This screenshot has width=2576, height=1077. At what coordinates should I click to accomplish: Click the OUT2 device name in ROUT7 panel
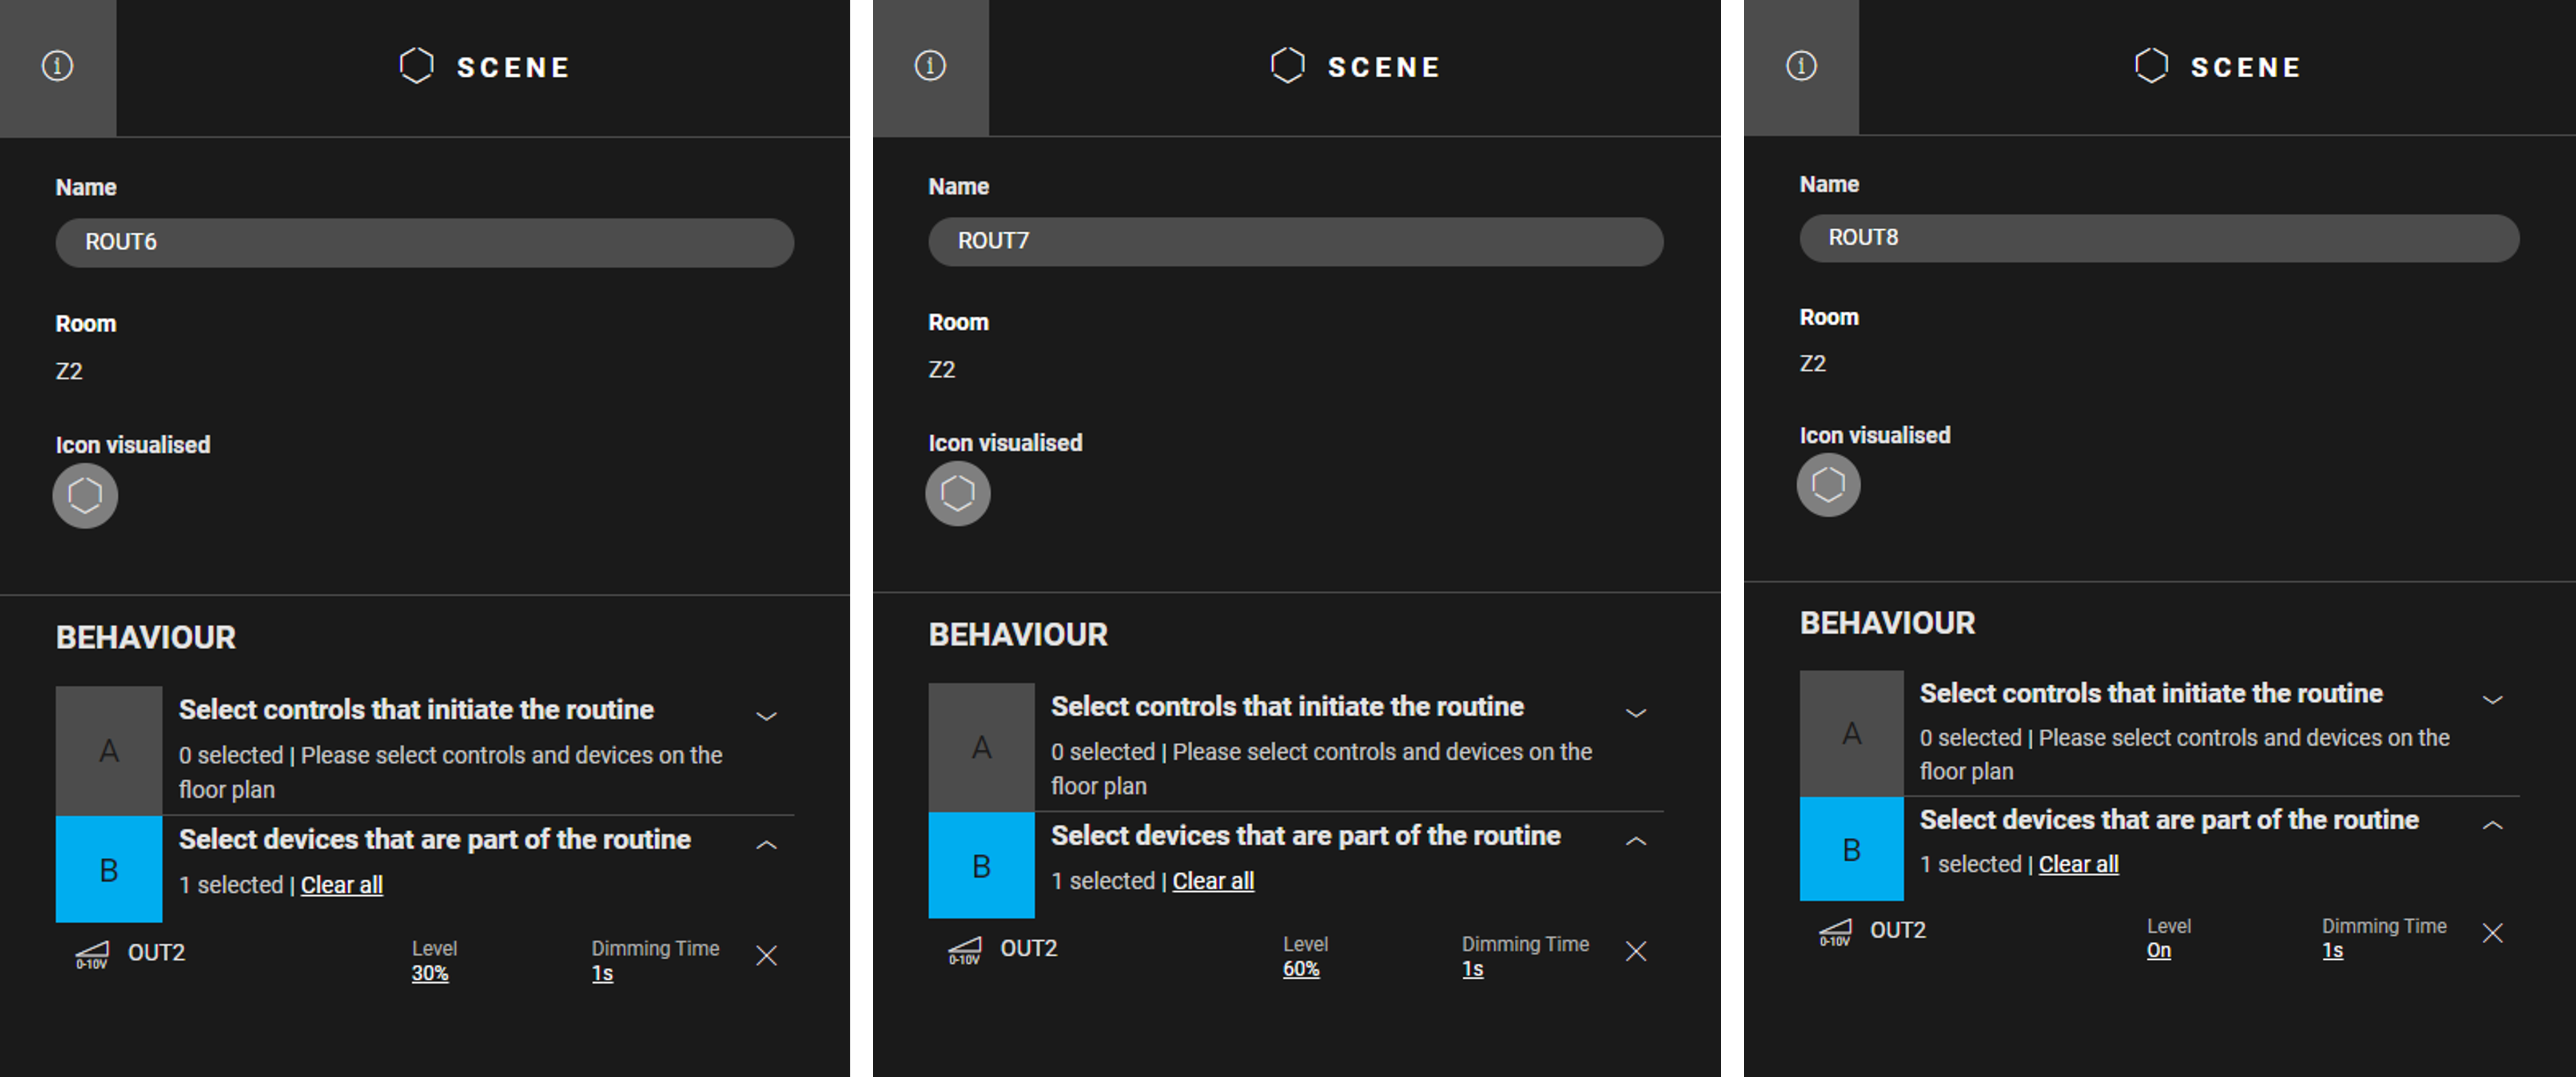click(x=1029, y=948)
